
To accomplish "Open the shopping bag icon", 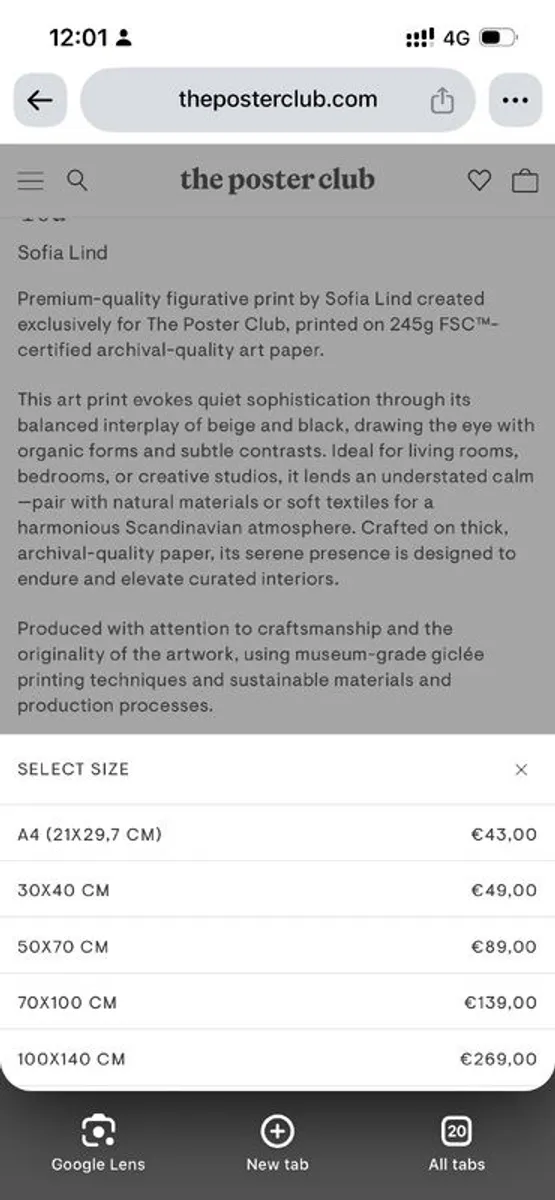I will click(524, 180).
